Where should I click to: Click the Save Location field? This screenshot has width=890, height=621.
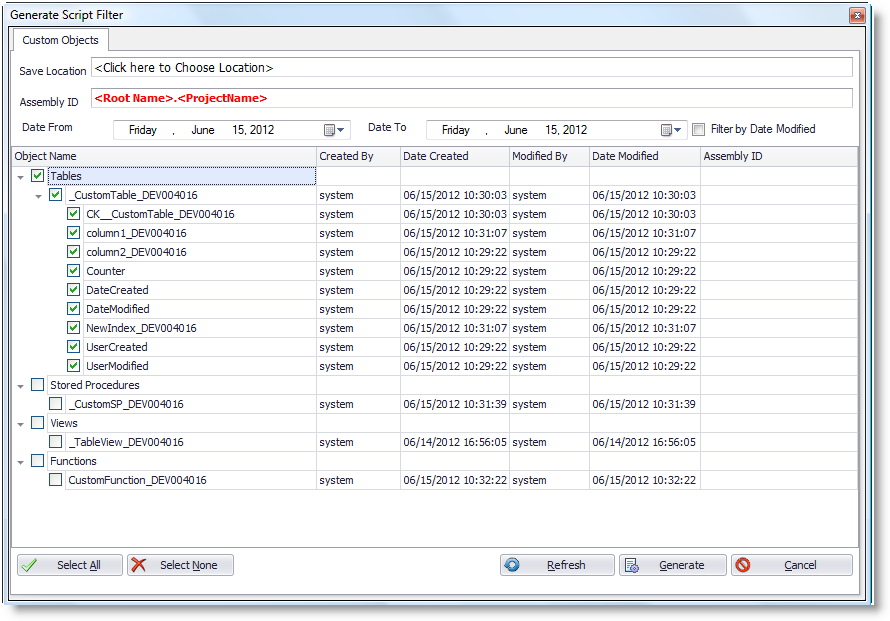tap(471, 68)
